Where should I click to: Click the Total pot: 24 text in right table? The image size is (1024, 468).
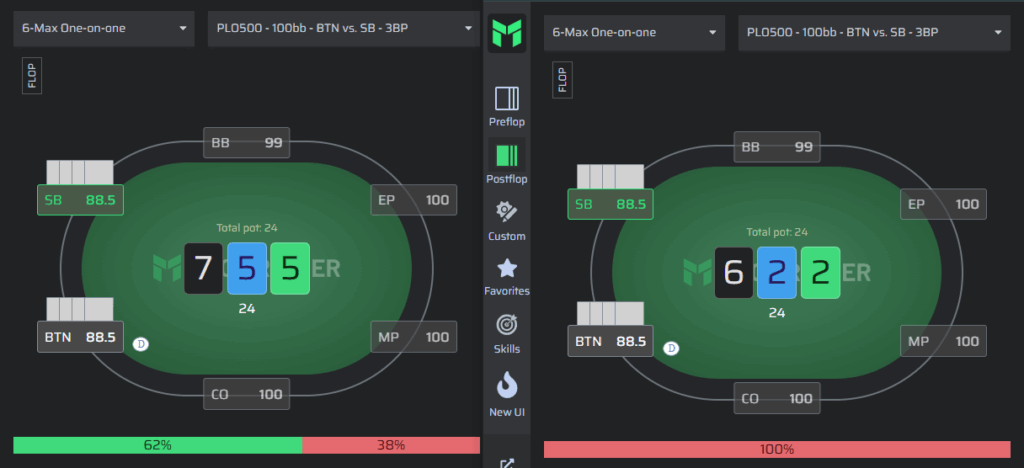tap(777, 232)
